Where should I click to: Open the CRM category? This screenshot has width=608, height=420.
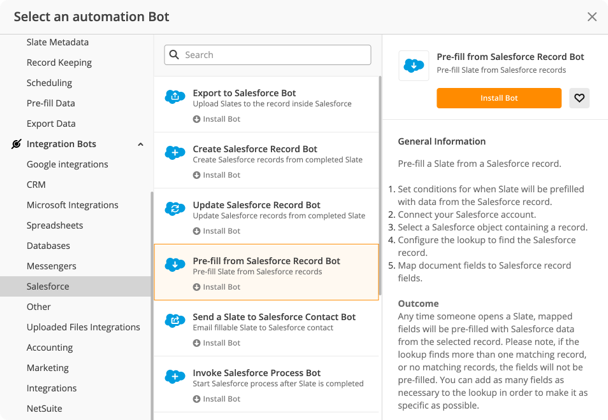pos(36,185)
